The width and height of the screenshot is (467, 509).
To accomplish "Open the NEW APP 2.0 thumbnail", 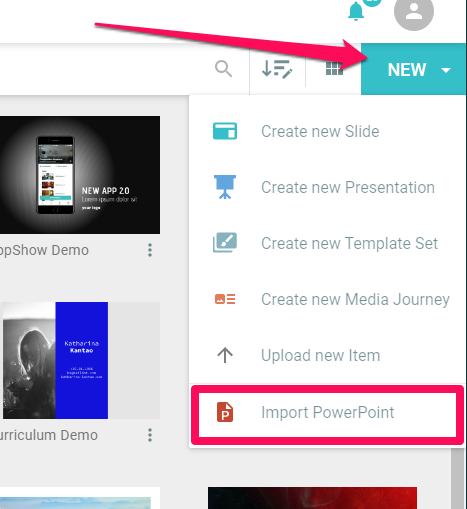I will pos(80,175).
